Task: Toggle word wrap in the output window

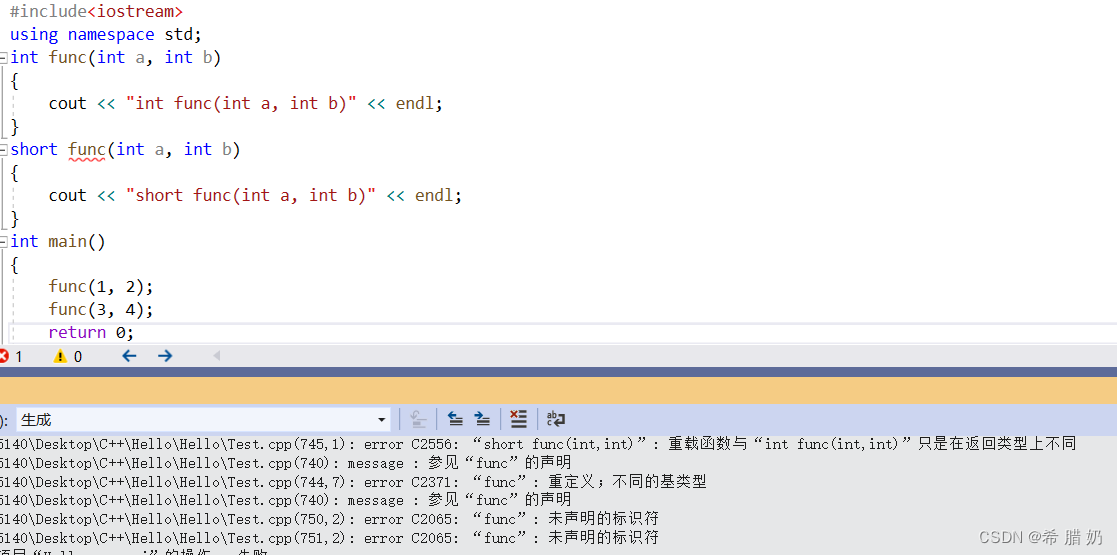Action: tap(556, 419)
